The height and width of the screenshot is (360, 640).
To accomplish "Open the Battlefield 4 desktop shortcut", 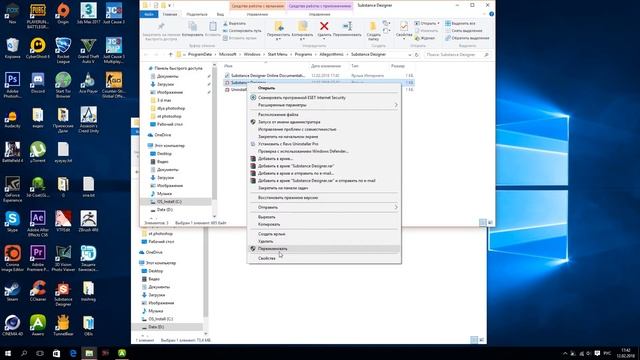I will pyautogui.click(x=12, y=152).
